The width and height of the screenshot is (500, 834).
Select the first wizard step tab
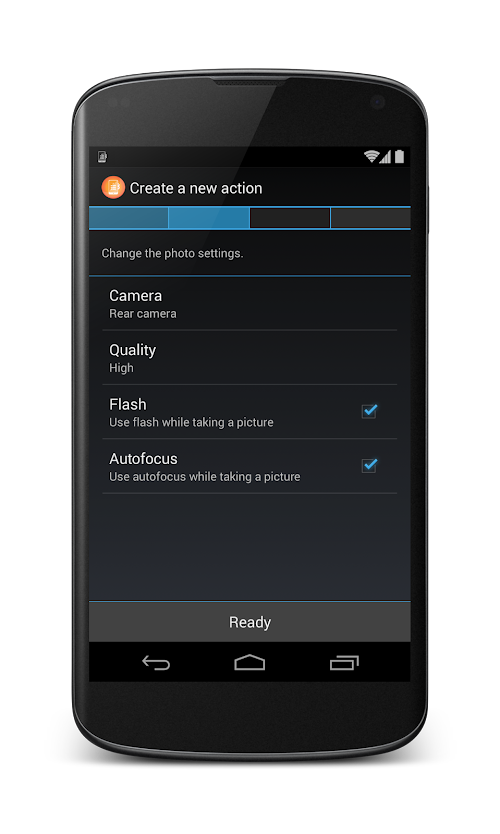[x=128, y=218]
